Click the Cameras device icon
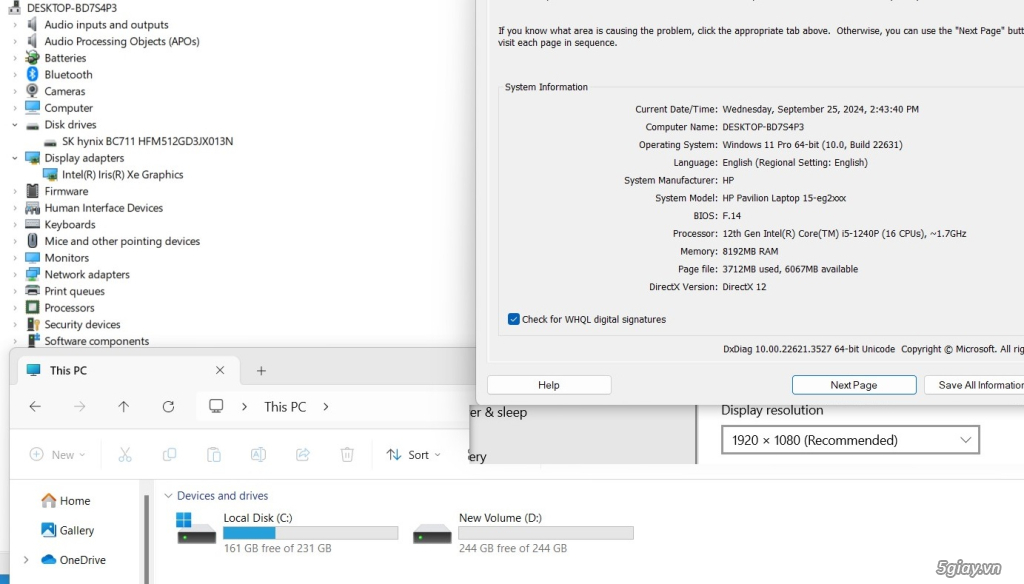The image size is (1024, 584). click(x=32, y=91)
